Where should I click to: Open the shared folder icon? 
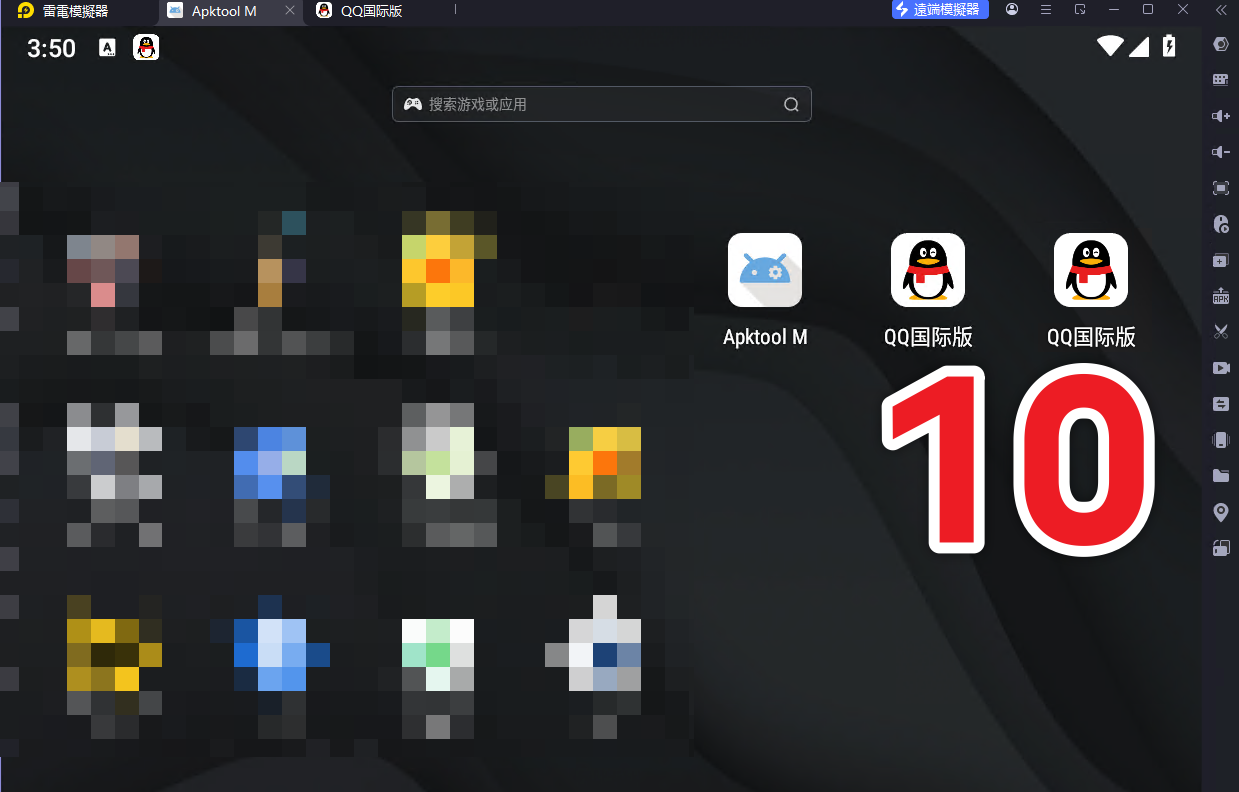coord(1220,476)
